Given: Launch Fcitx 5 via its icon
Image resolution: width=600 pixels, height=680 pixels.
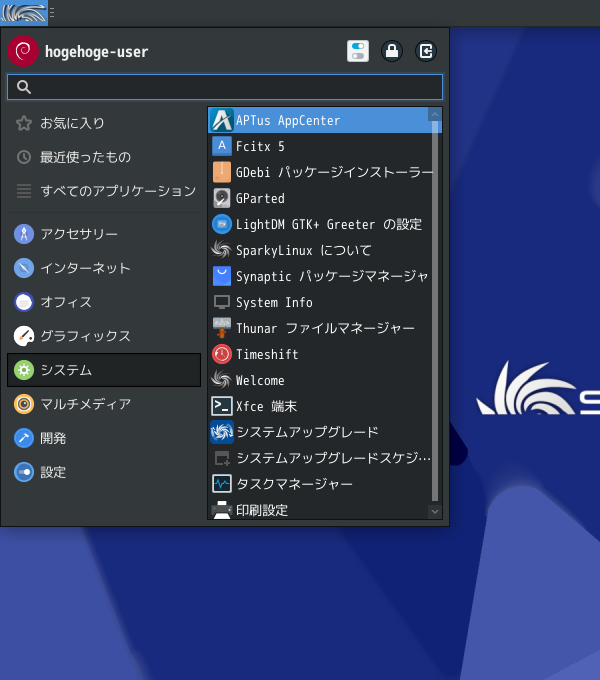Looking at the screenshot, I should pyautogui.click(x=222, y=146).
